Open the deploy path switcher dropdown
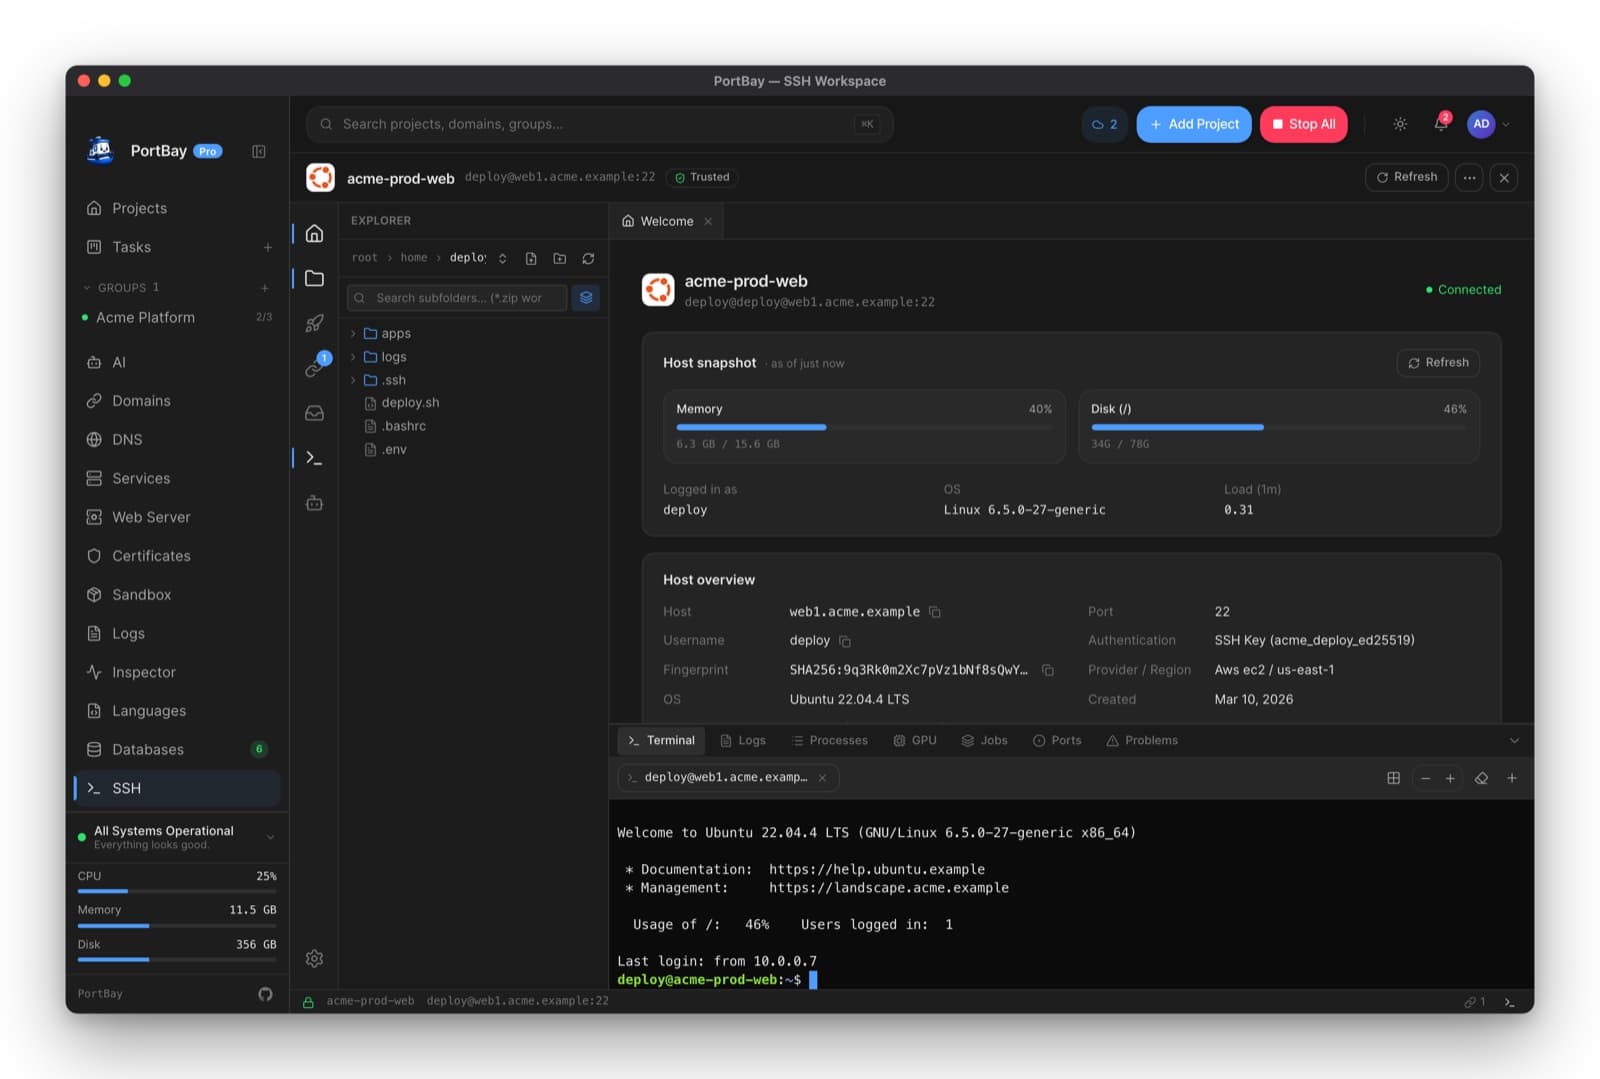The height and width of the screenshot is (1079, 1600). (x=502, y=258)
